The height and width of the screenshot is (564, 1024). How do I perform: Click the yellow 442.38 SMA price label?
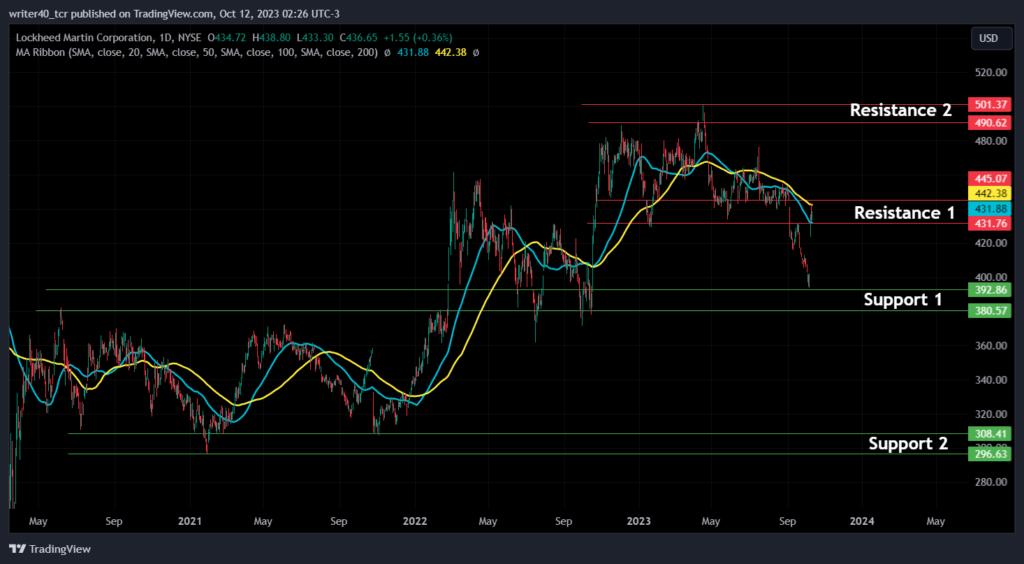pyautogui.click(x=990, y=194)
